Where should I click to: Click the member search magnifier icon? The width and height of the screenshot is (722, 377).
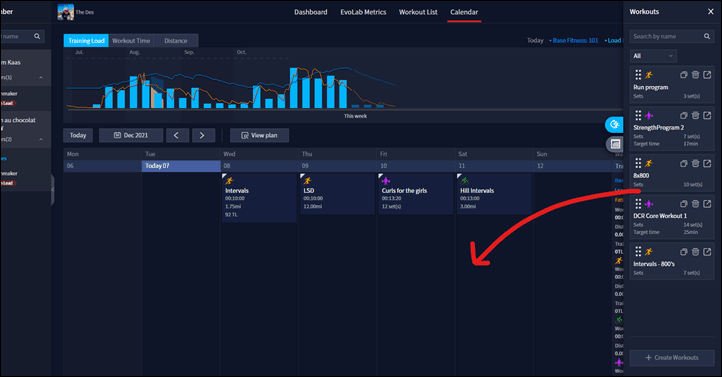point(37,36)
